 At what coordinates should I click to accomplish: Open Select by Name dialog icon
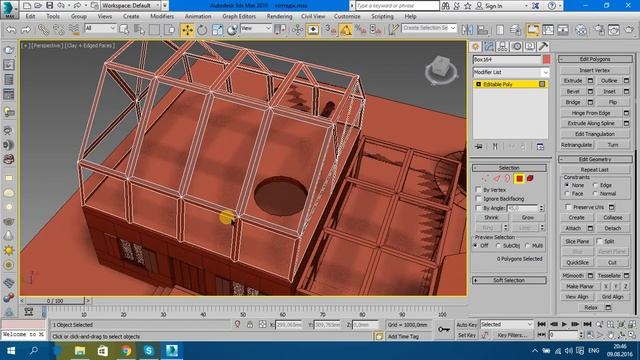(x=139, y=29)
